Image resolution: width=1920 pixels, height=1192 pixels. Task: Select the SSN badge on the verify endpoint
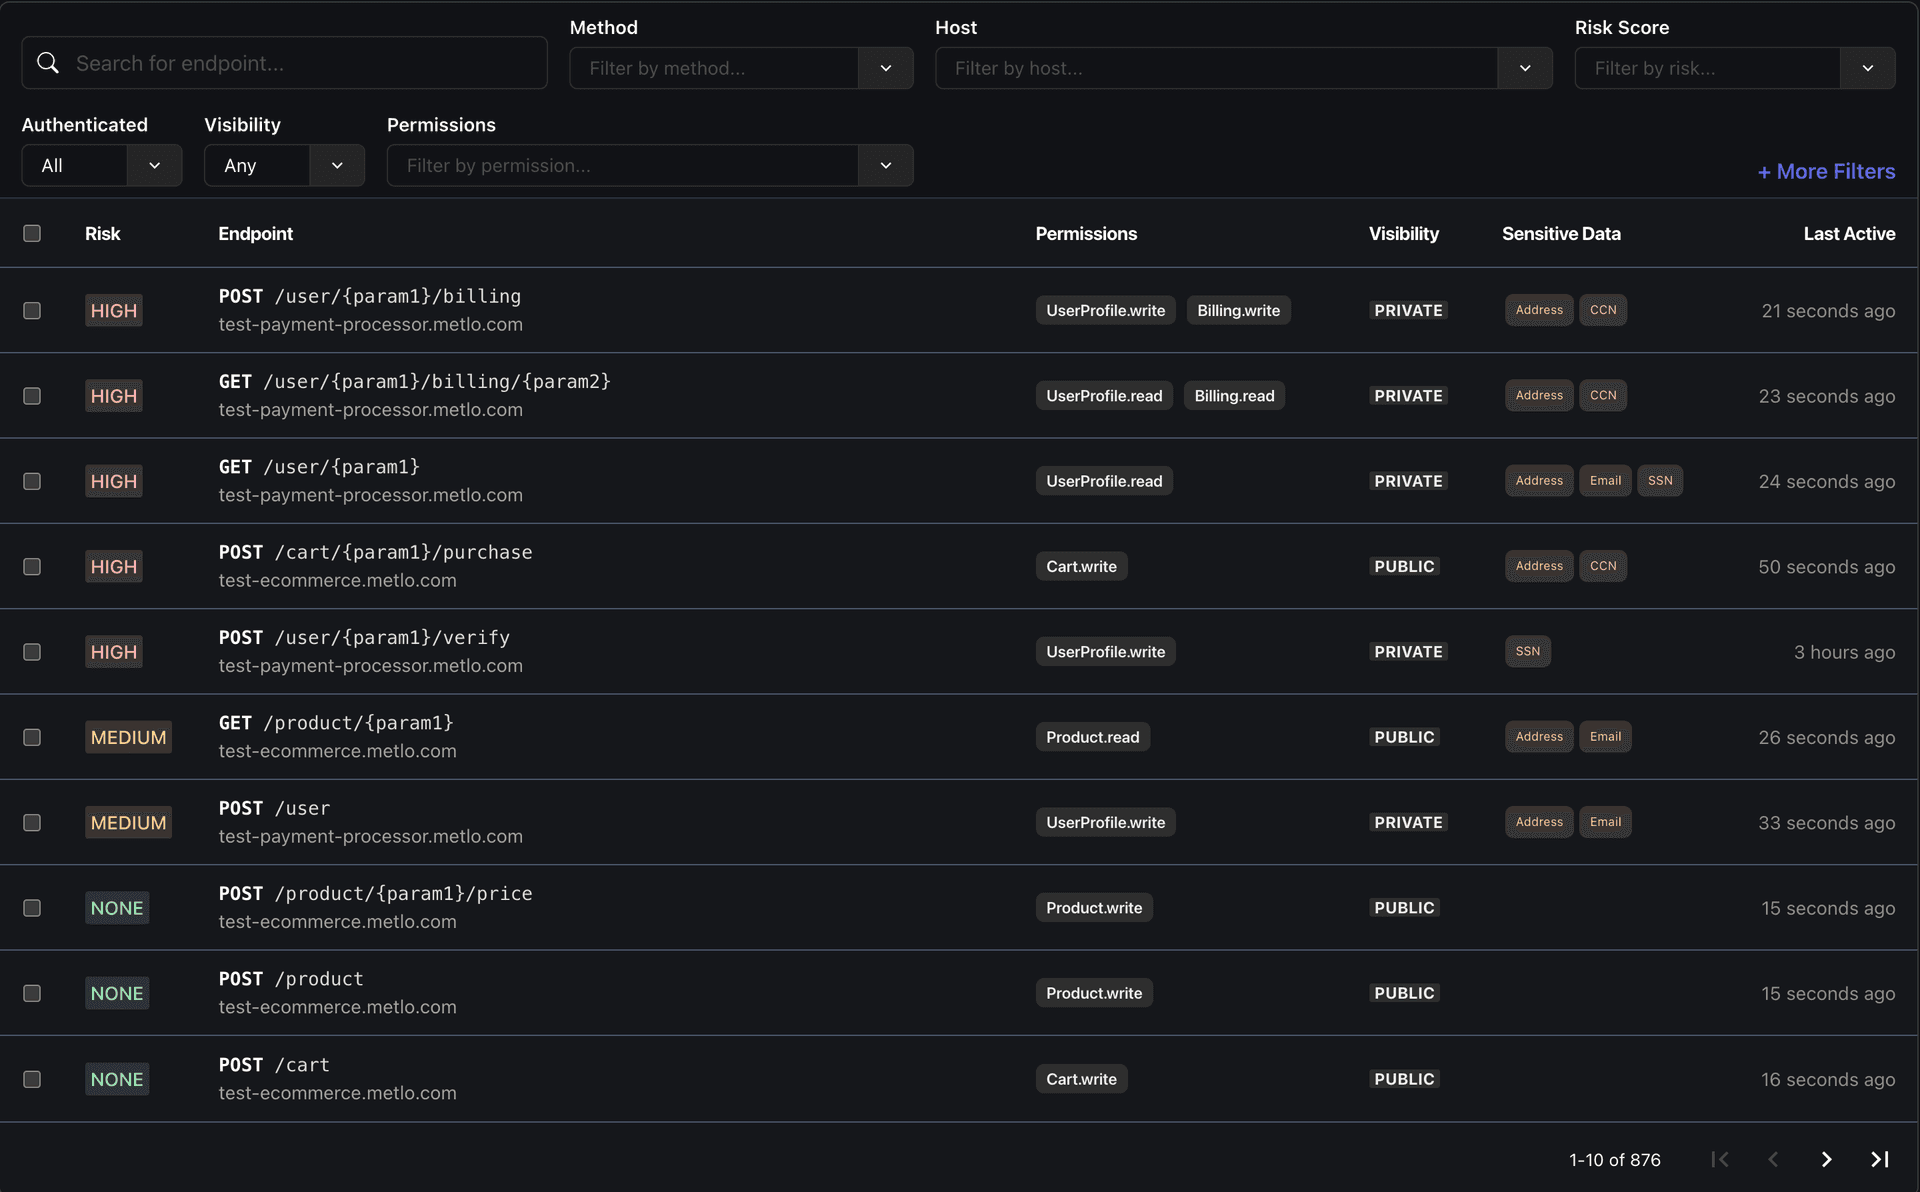(x=1527, y=651)
